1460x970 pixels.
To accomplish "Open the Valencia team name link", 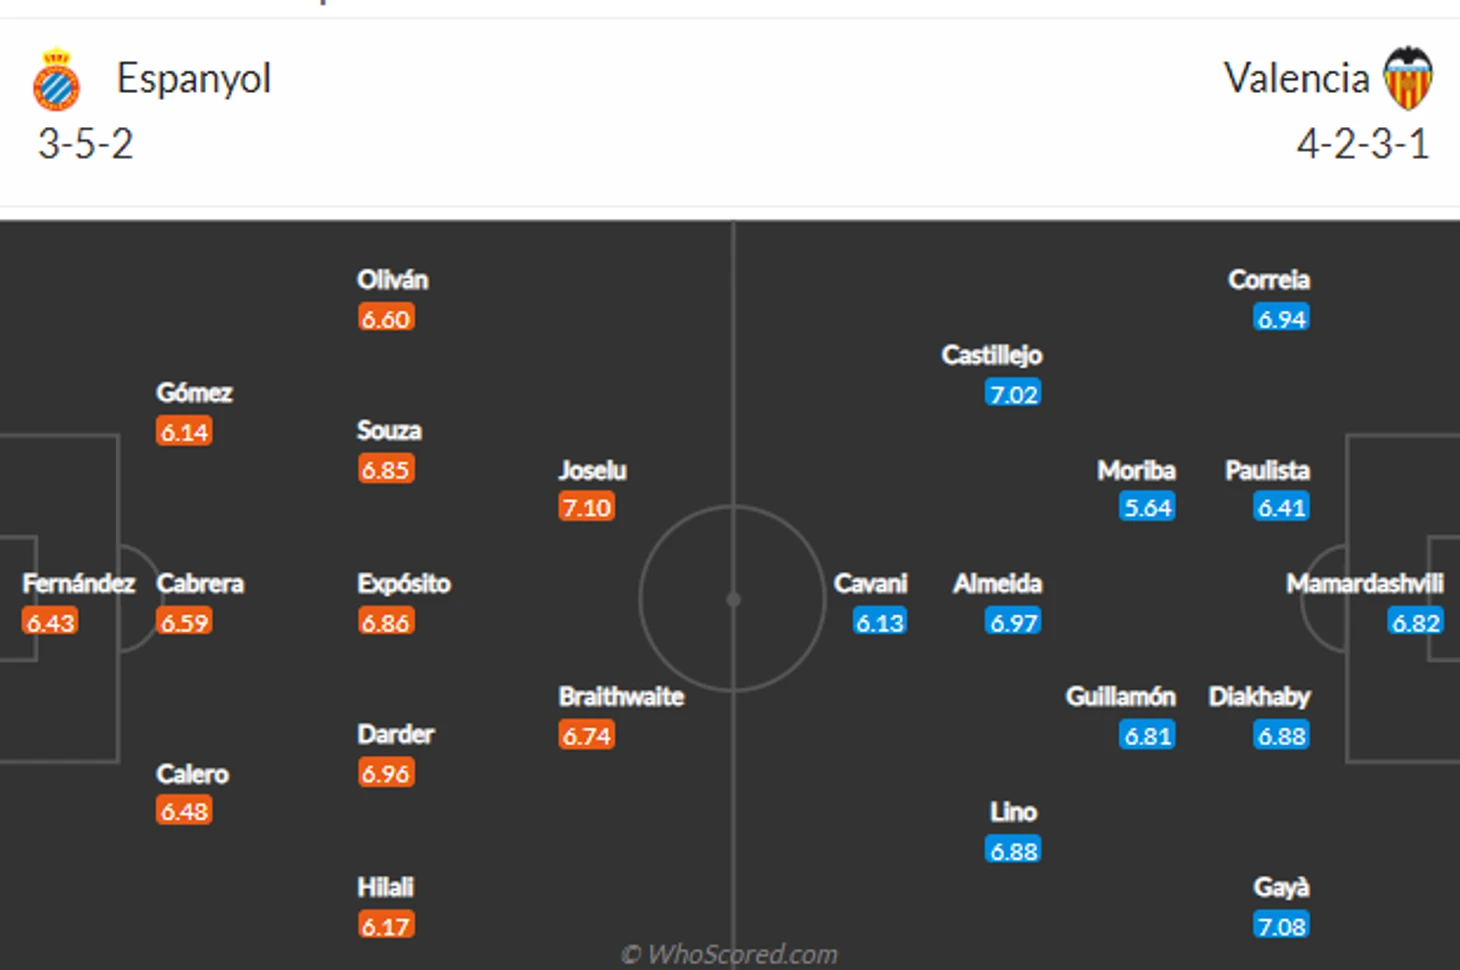I will click(x=1297, y=78).
